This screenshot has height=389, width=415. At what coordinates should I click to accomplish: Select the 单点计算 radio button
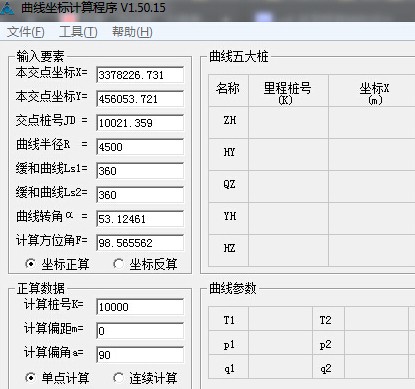[57, 378]
